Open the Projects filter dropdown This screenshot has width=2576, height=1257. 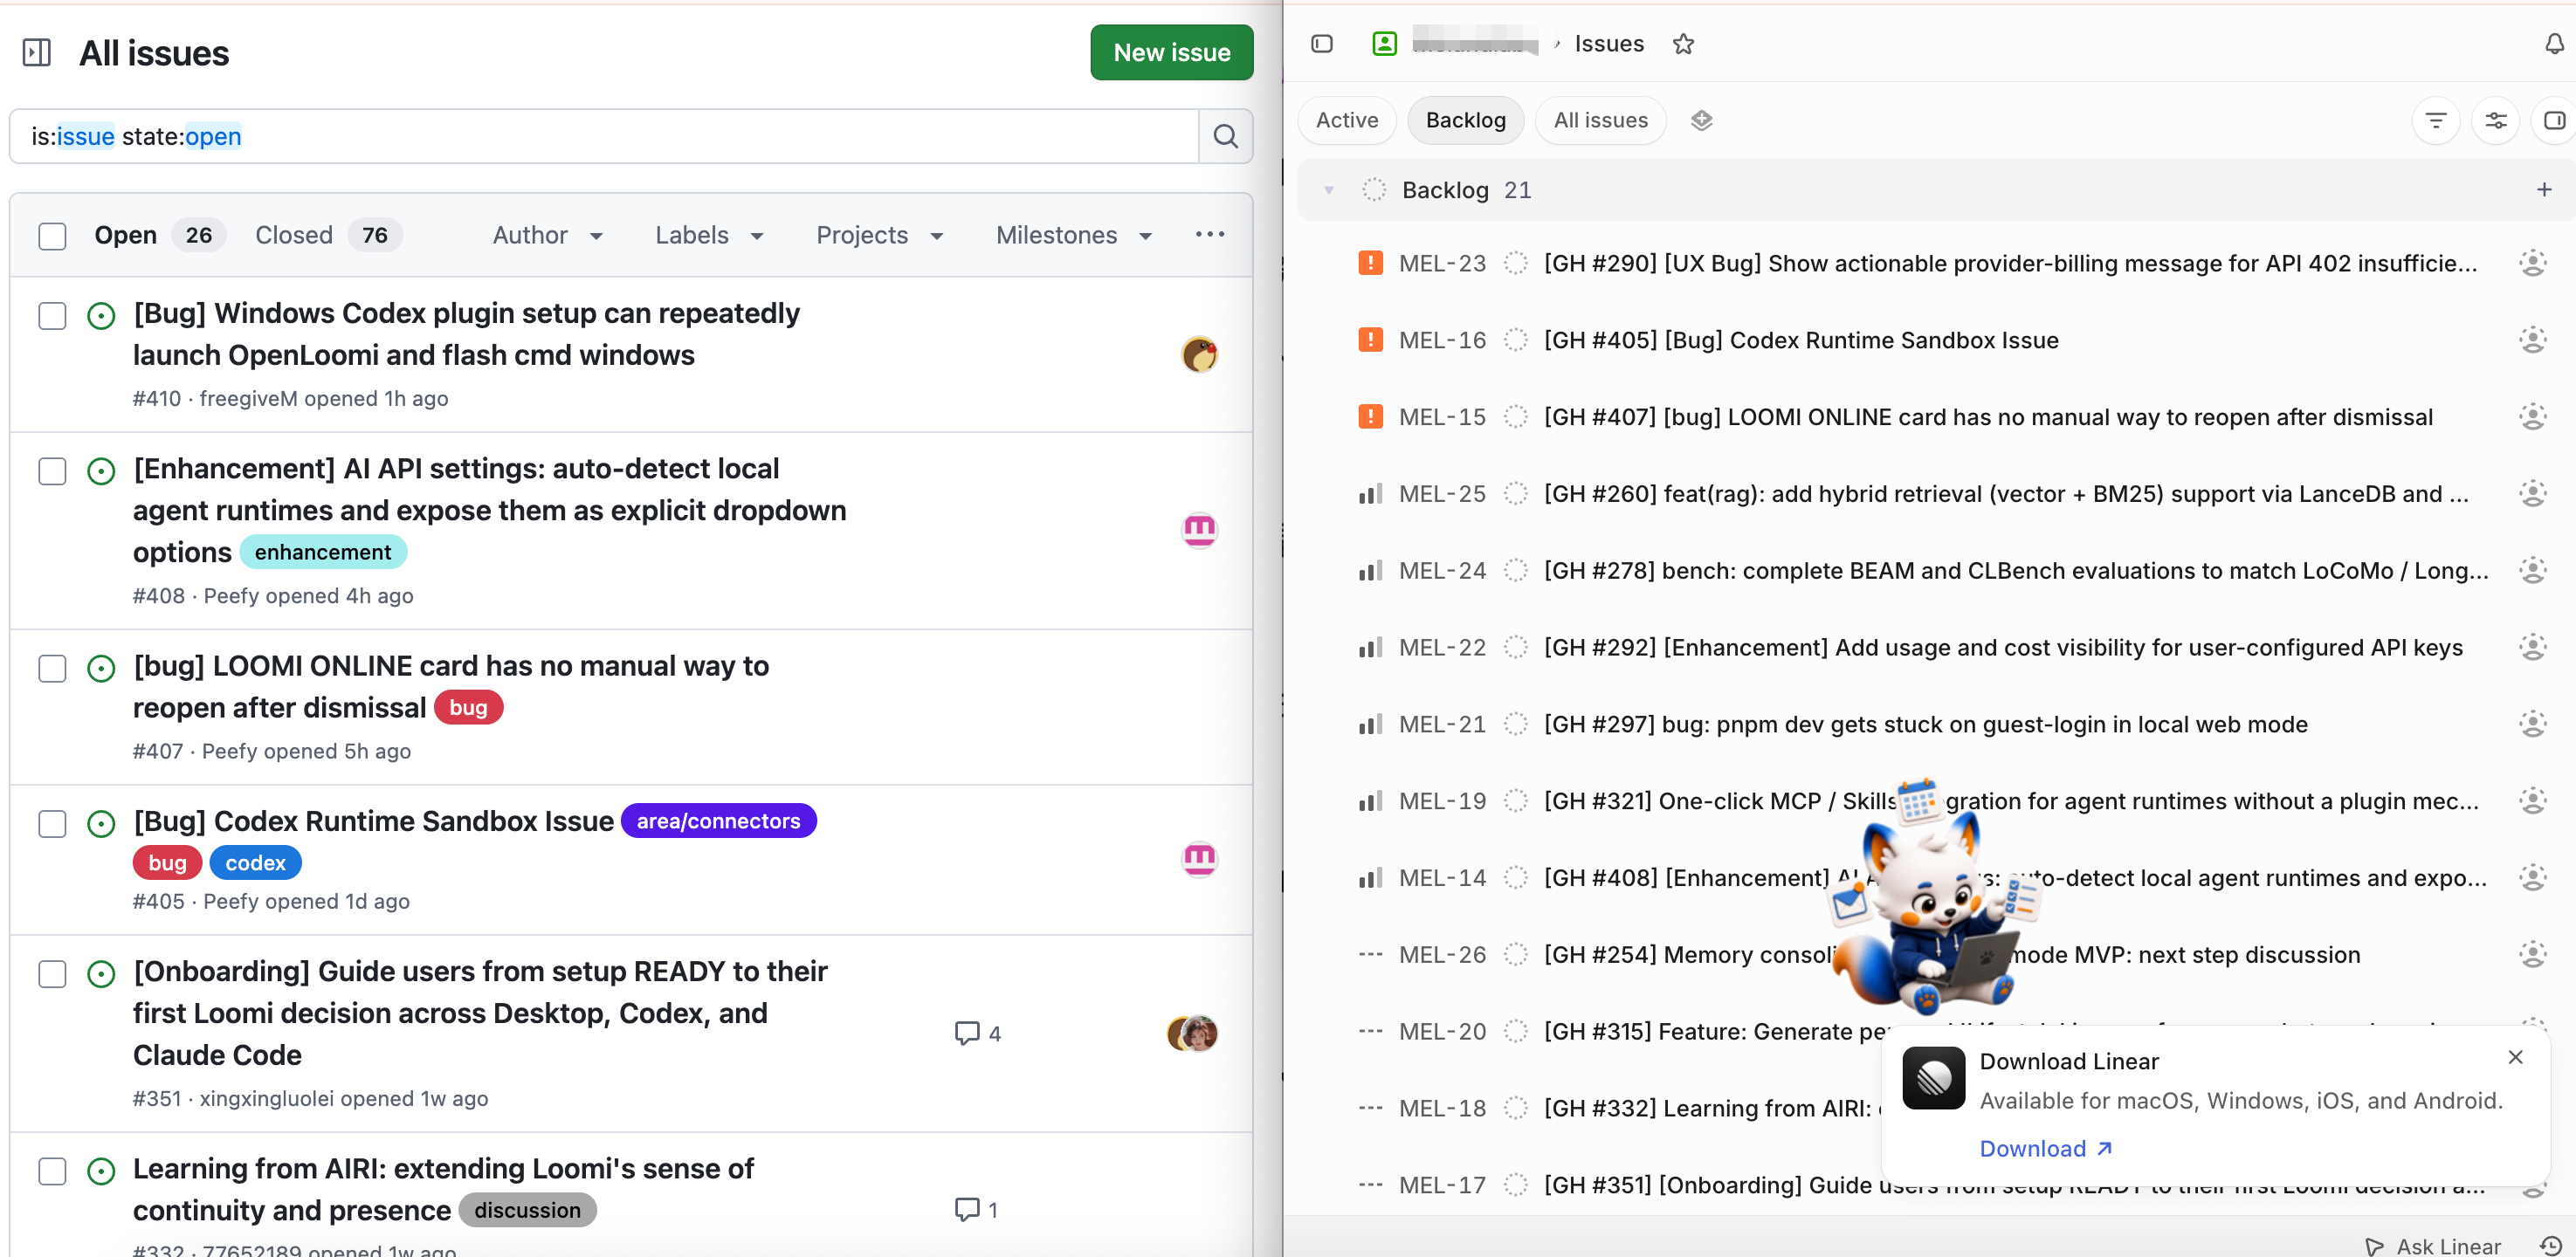pyautogui.click(x=879, y=235)
